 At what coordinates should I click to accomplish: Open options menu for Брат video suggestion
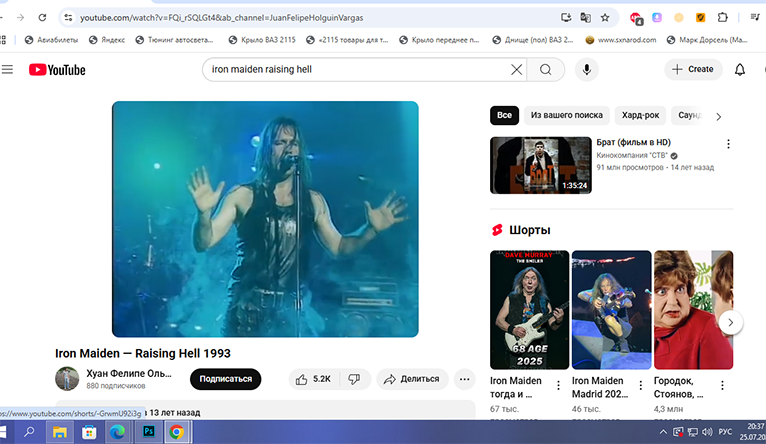click(x=728, y=144)
